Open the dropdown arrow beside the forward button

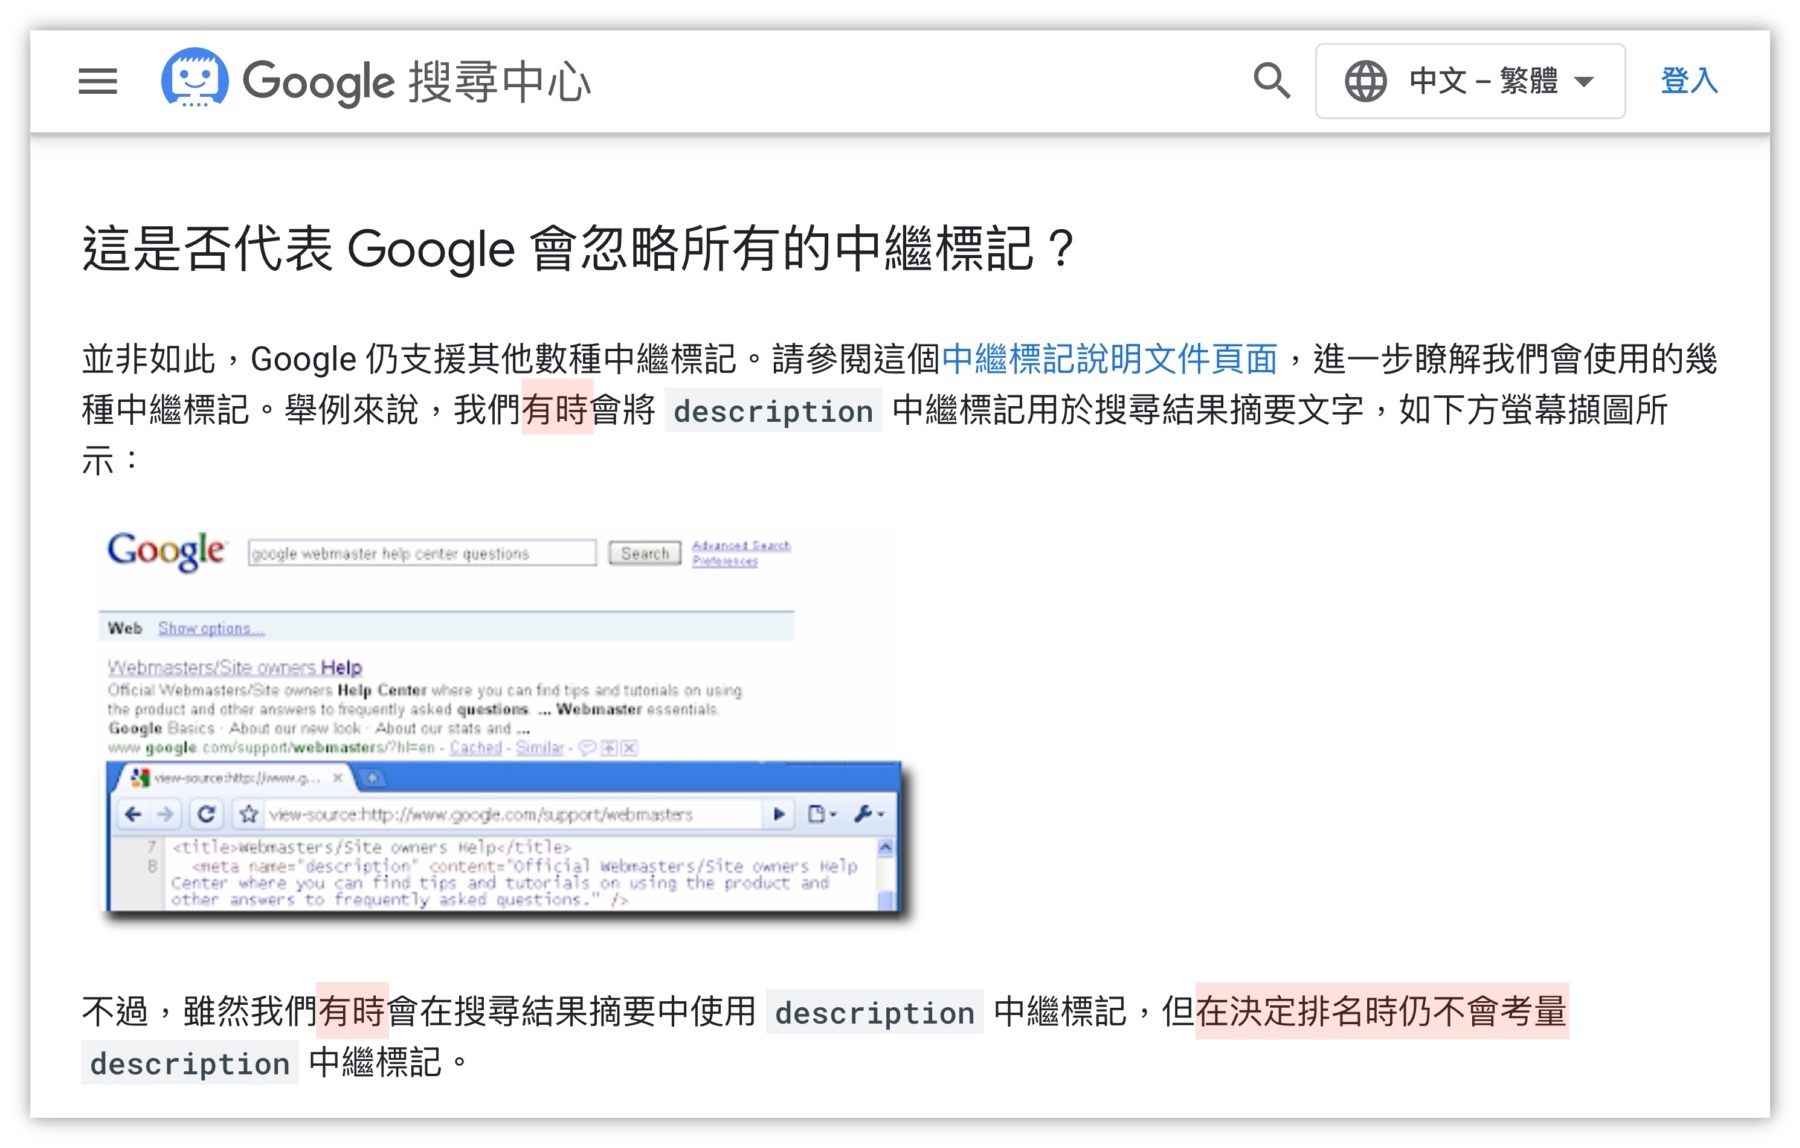(779, 813)
